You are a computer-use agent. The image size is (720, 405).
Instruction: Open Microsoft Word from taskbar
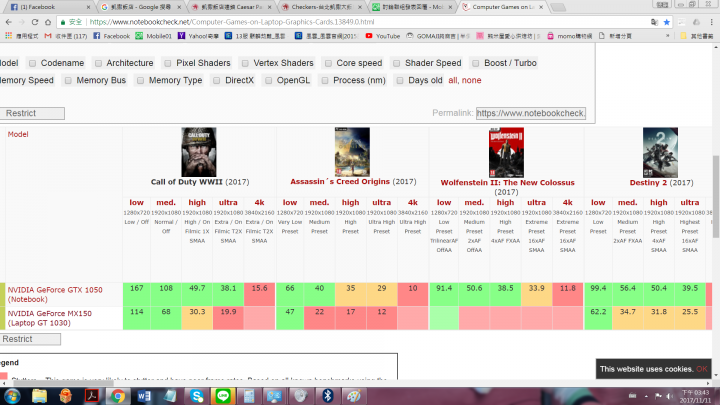click(144, 396)
